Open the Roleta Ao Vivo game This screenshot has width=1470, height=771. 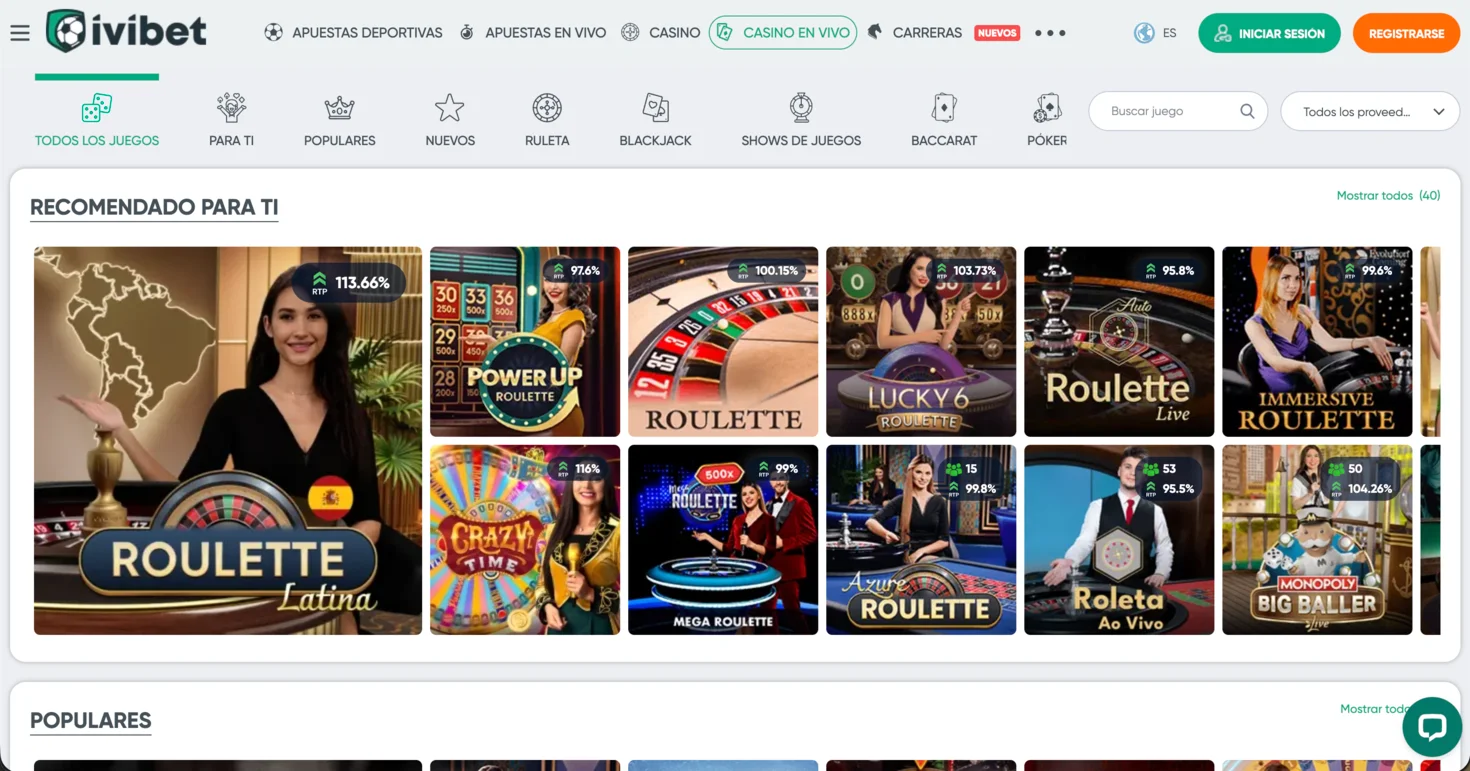click(1119, 540)
